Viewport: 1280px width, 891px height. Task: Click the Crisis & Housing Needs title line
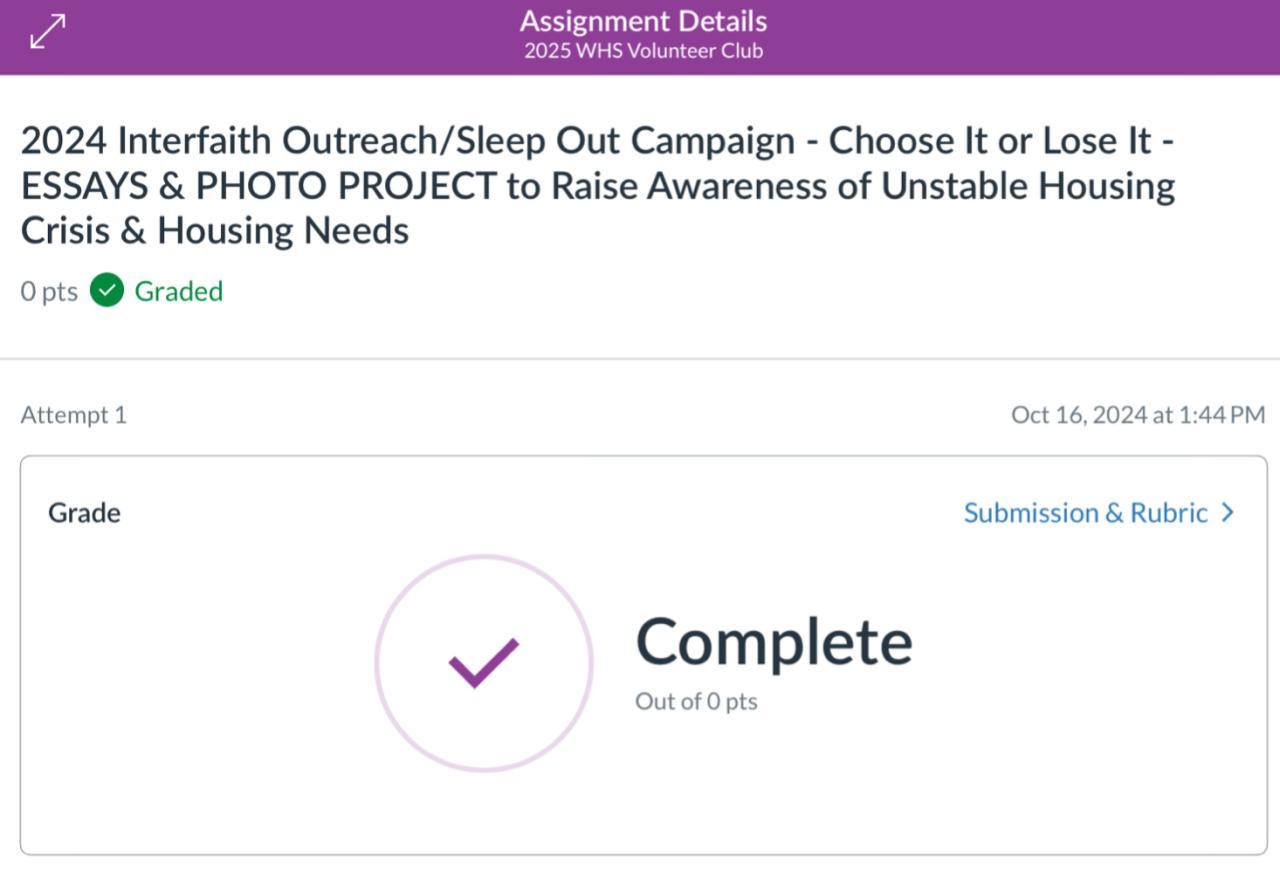click(x=215, y=231)
